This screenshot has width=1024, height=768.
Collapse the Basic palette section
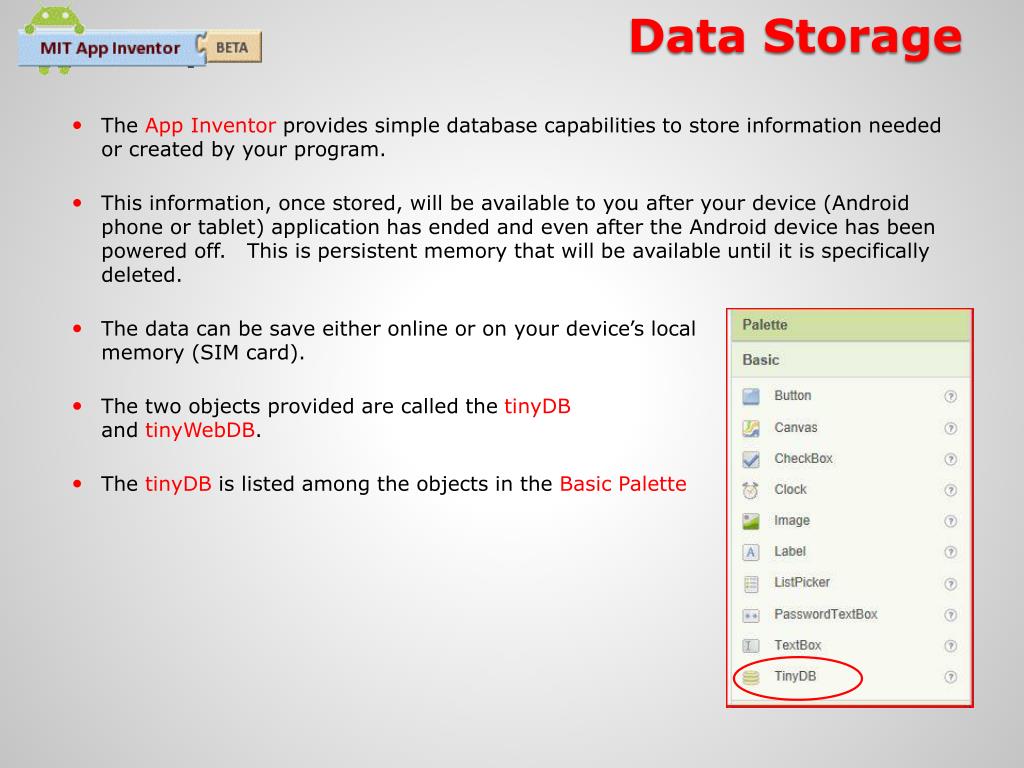coord(850,360)
